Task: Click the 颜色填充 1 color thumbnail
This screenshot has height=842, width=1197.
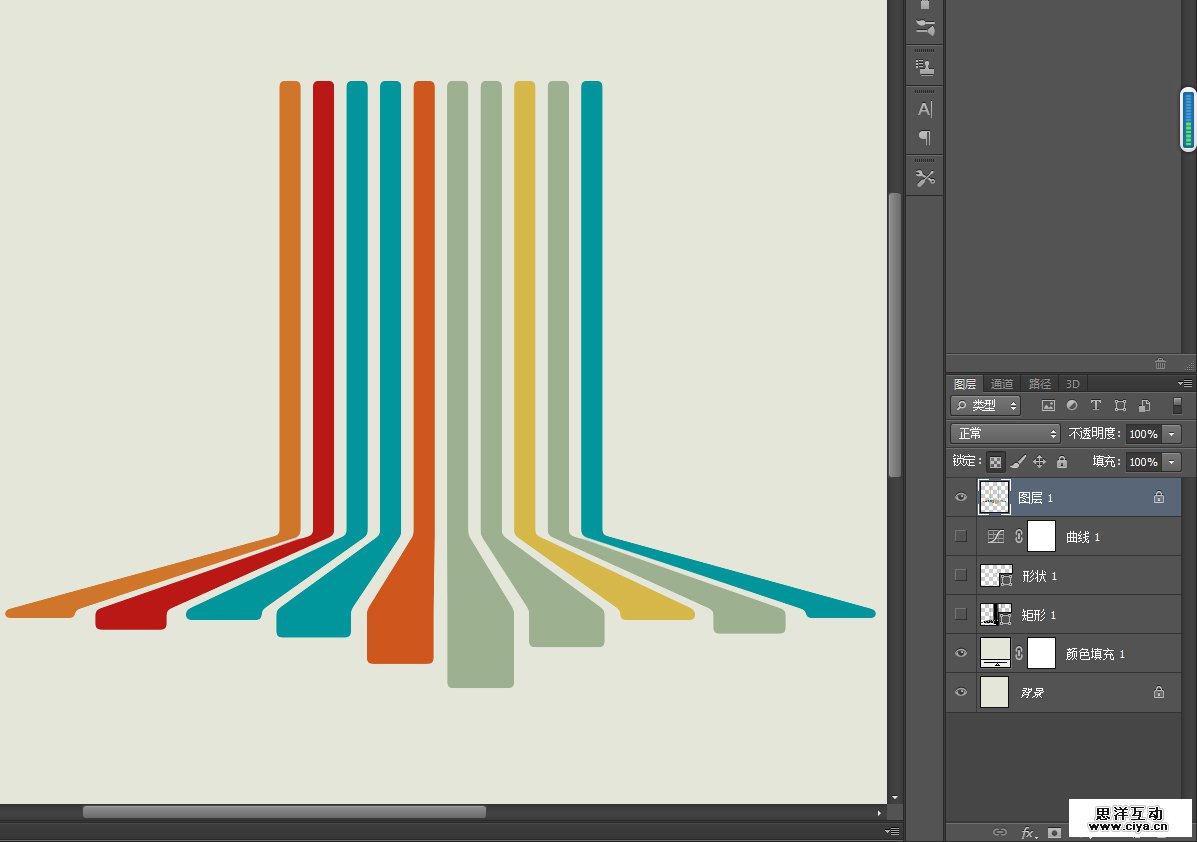Action: point(995,653)
